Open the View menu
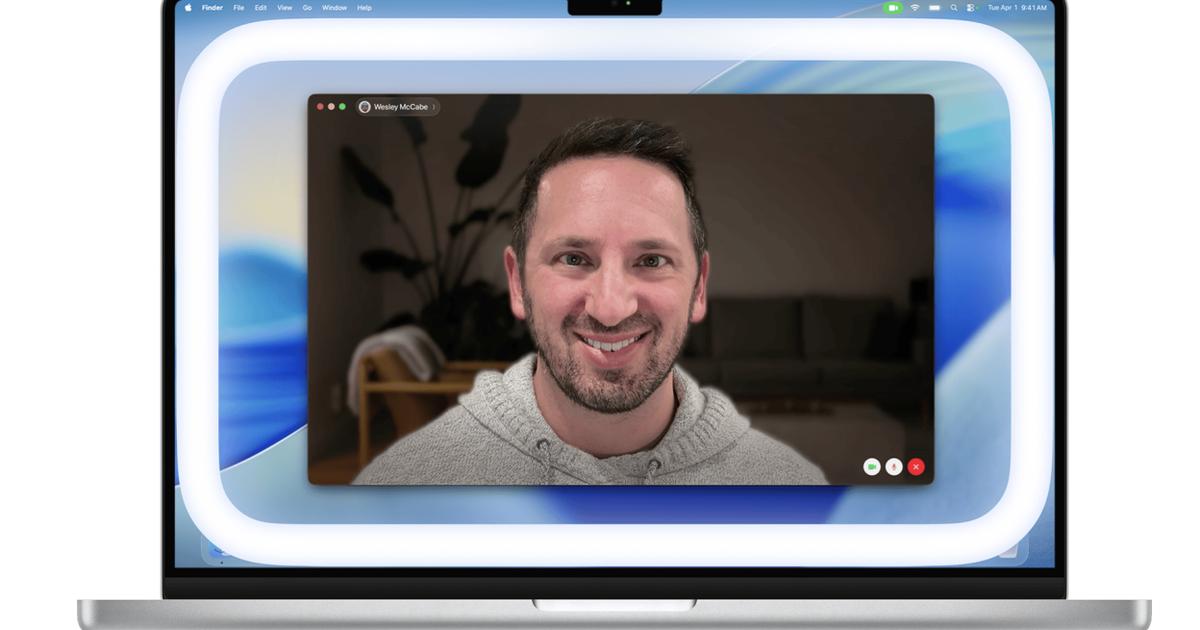The image size is (1200, 630). point(285,8)
